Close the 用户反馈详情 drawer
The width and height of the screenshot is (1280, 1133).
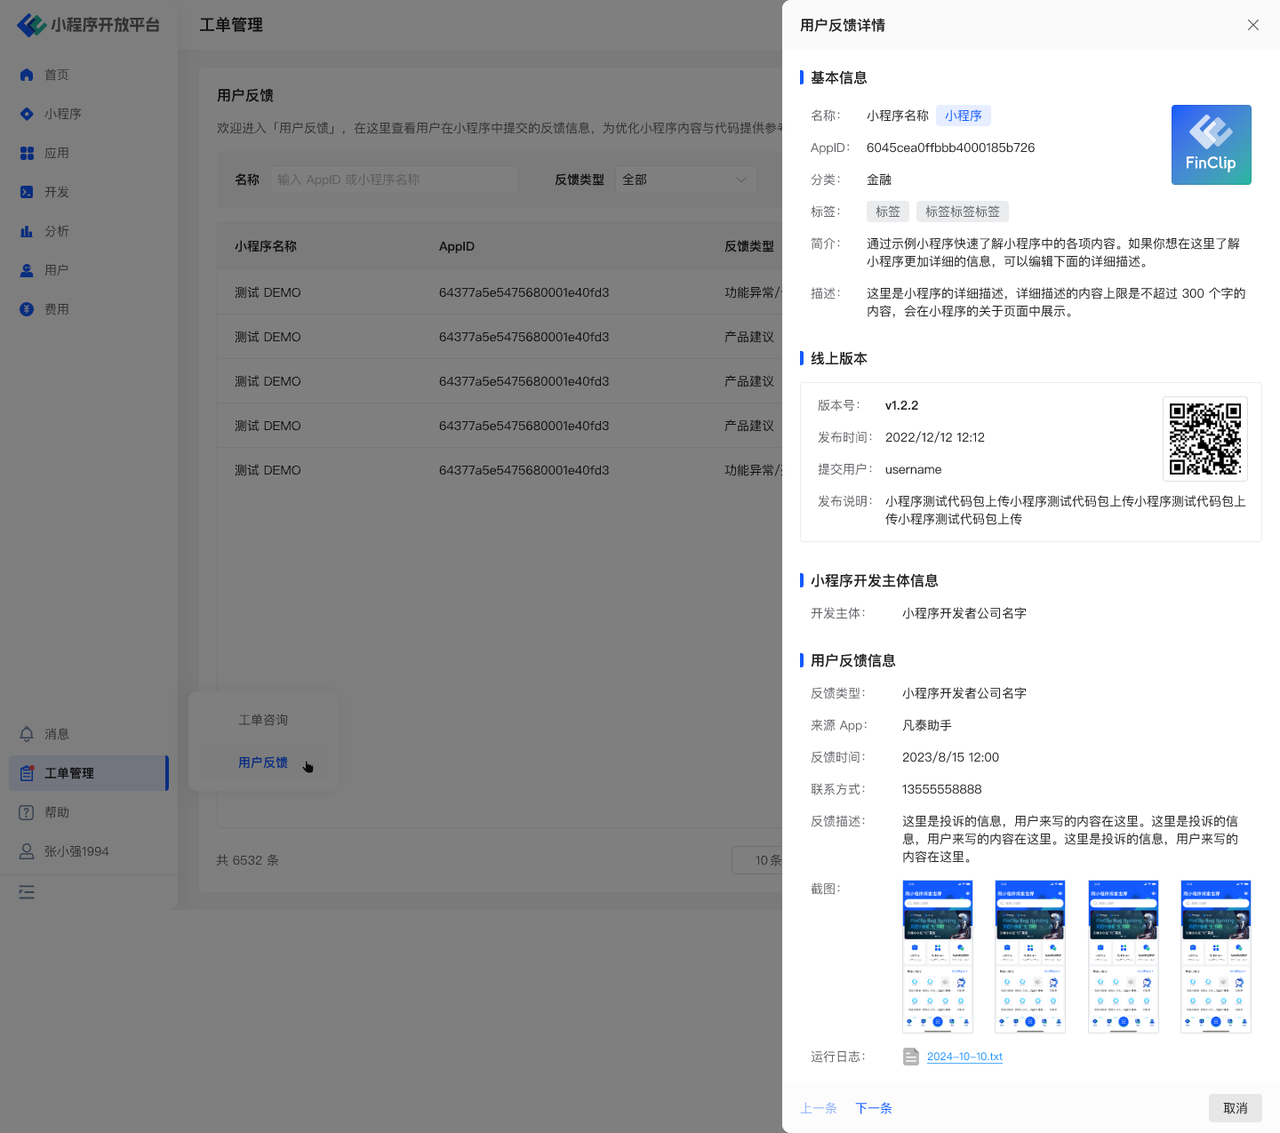point(1253,25)
